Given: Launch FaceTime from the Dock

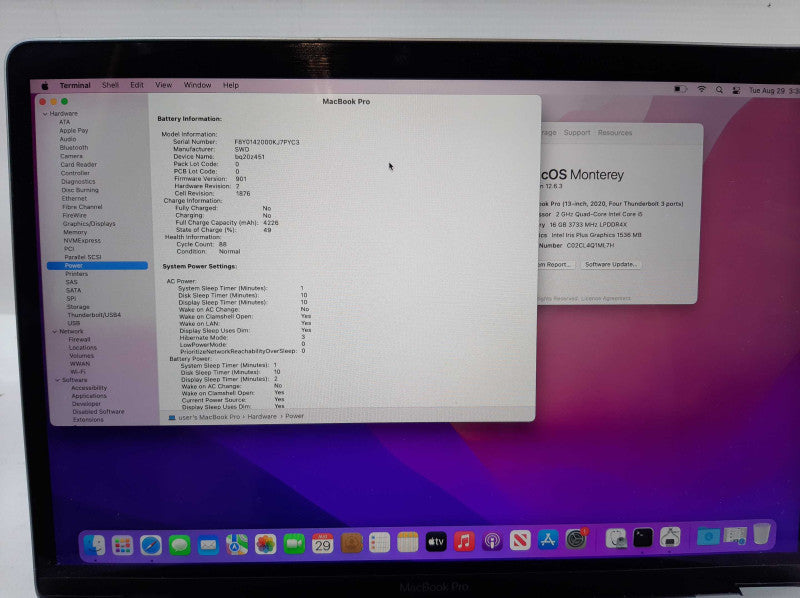Looking at the screenshot, I should pos(294,544).
